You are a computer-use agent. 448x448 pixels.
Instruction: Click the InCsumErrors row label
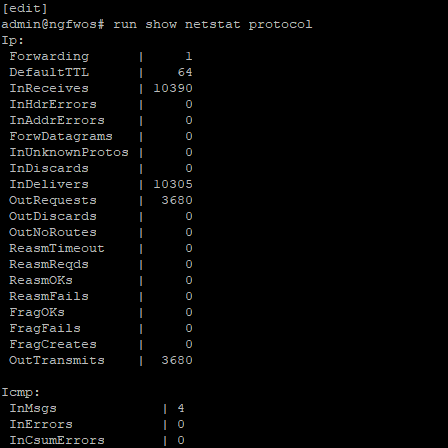(57, 440)
